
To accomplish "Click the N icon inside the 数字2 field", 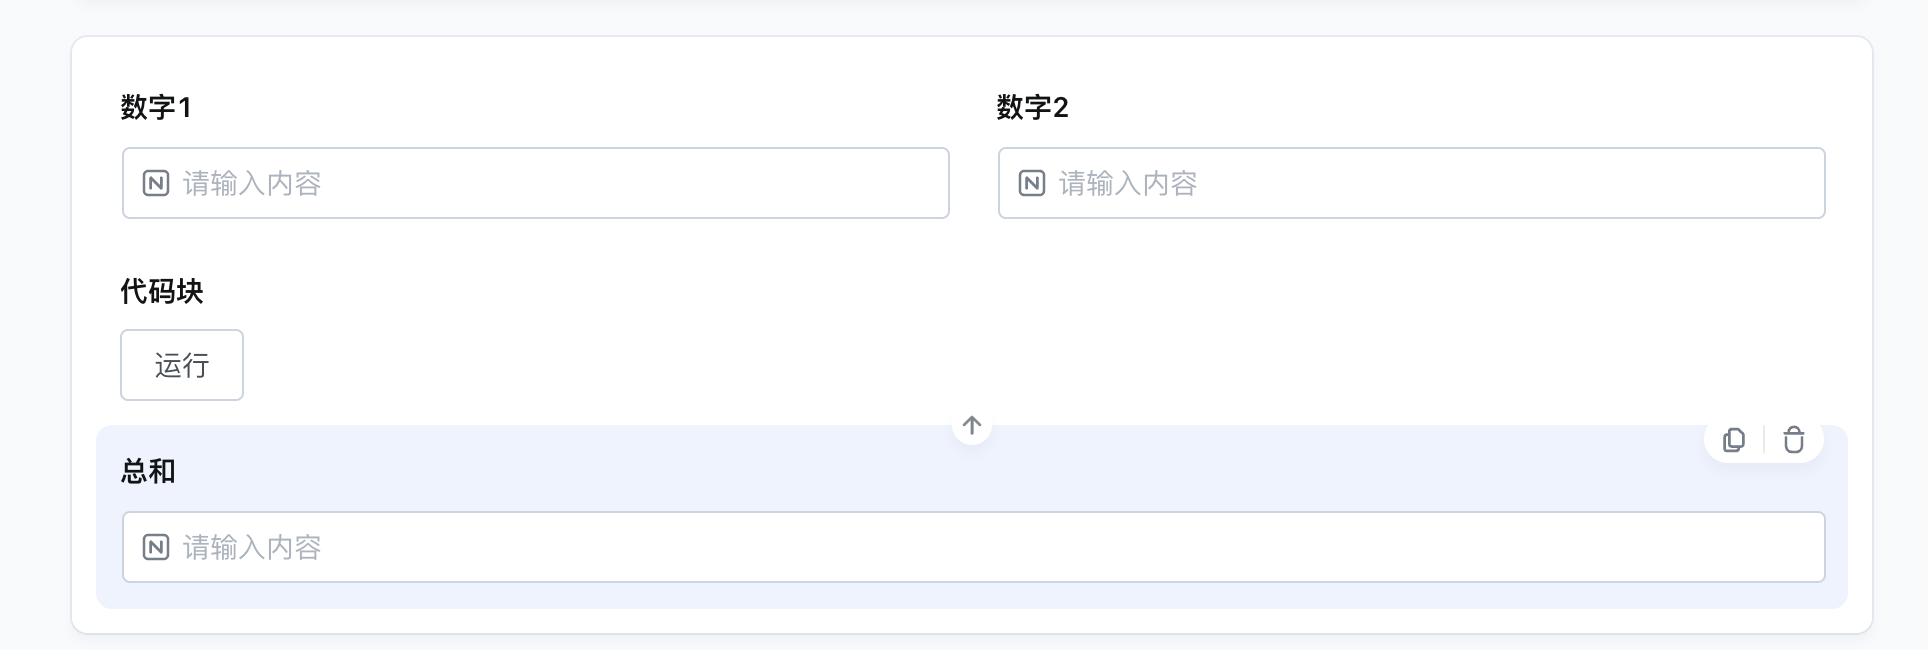I will click(x=1033, y=183).
